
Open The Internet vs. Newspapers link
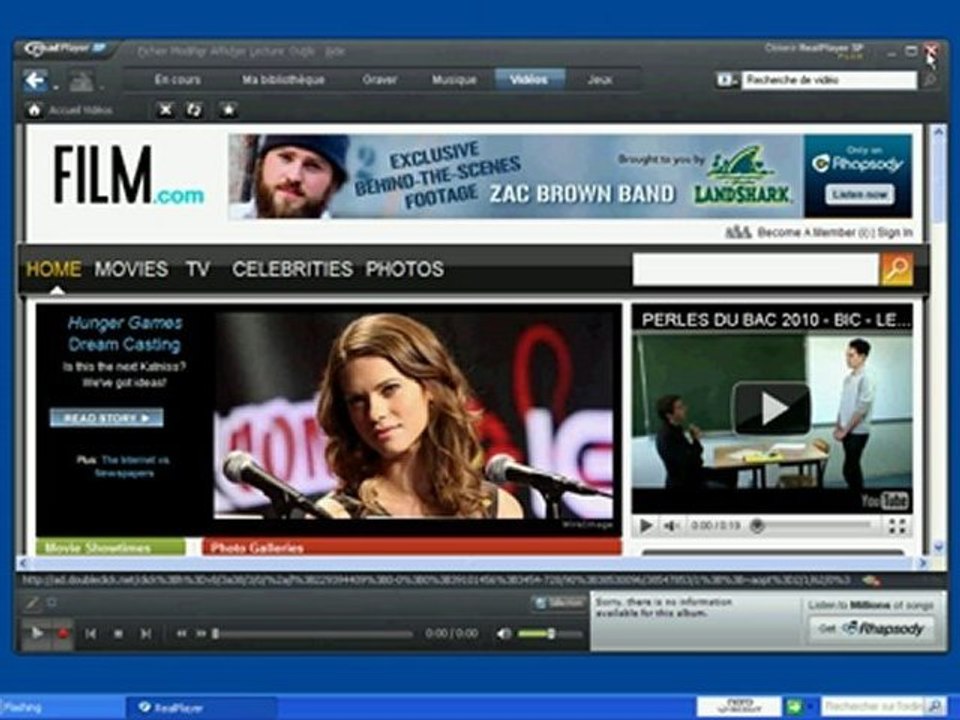click(134, 467)
